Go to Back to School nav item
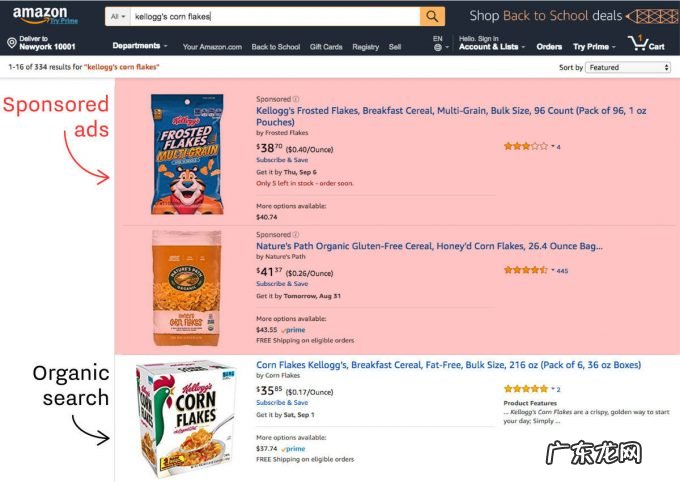This screenshot has height=482, width=680. 275,47
